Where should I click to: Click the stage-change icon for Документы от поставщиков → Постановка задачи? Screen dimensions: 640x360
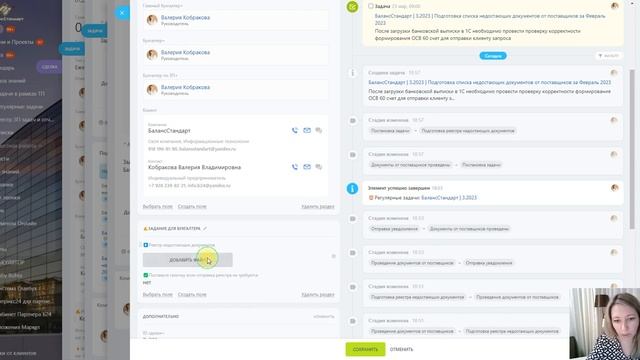(x=353, y=155)
